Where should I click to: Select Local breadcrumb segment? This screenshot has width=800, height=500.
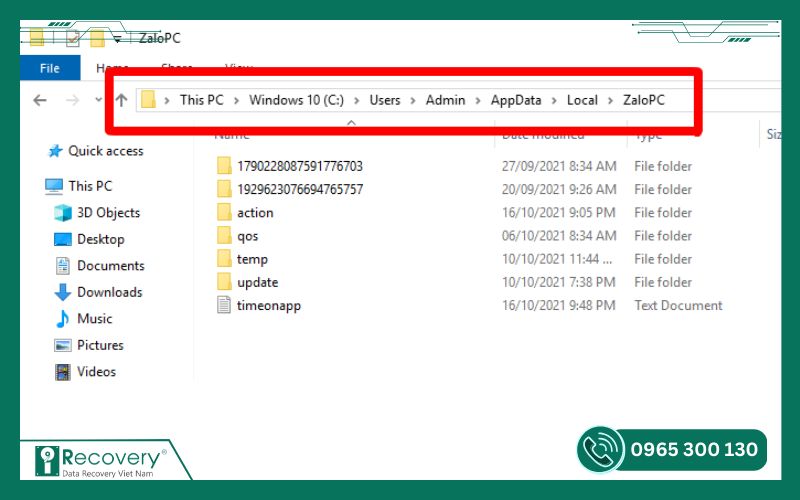pyautogui.click(x=582, y=100)
